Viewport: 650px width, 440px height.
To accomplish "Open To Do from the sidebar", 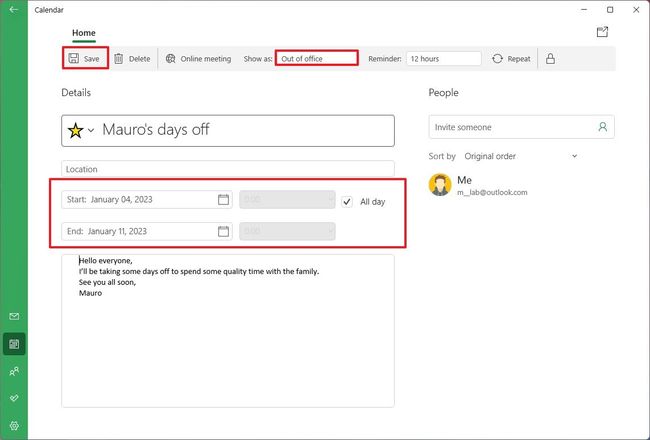I will (14, 398).
